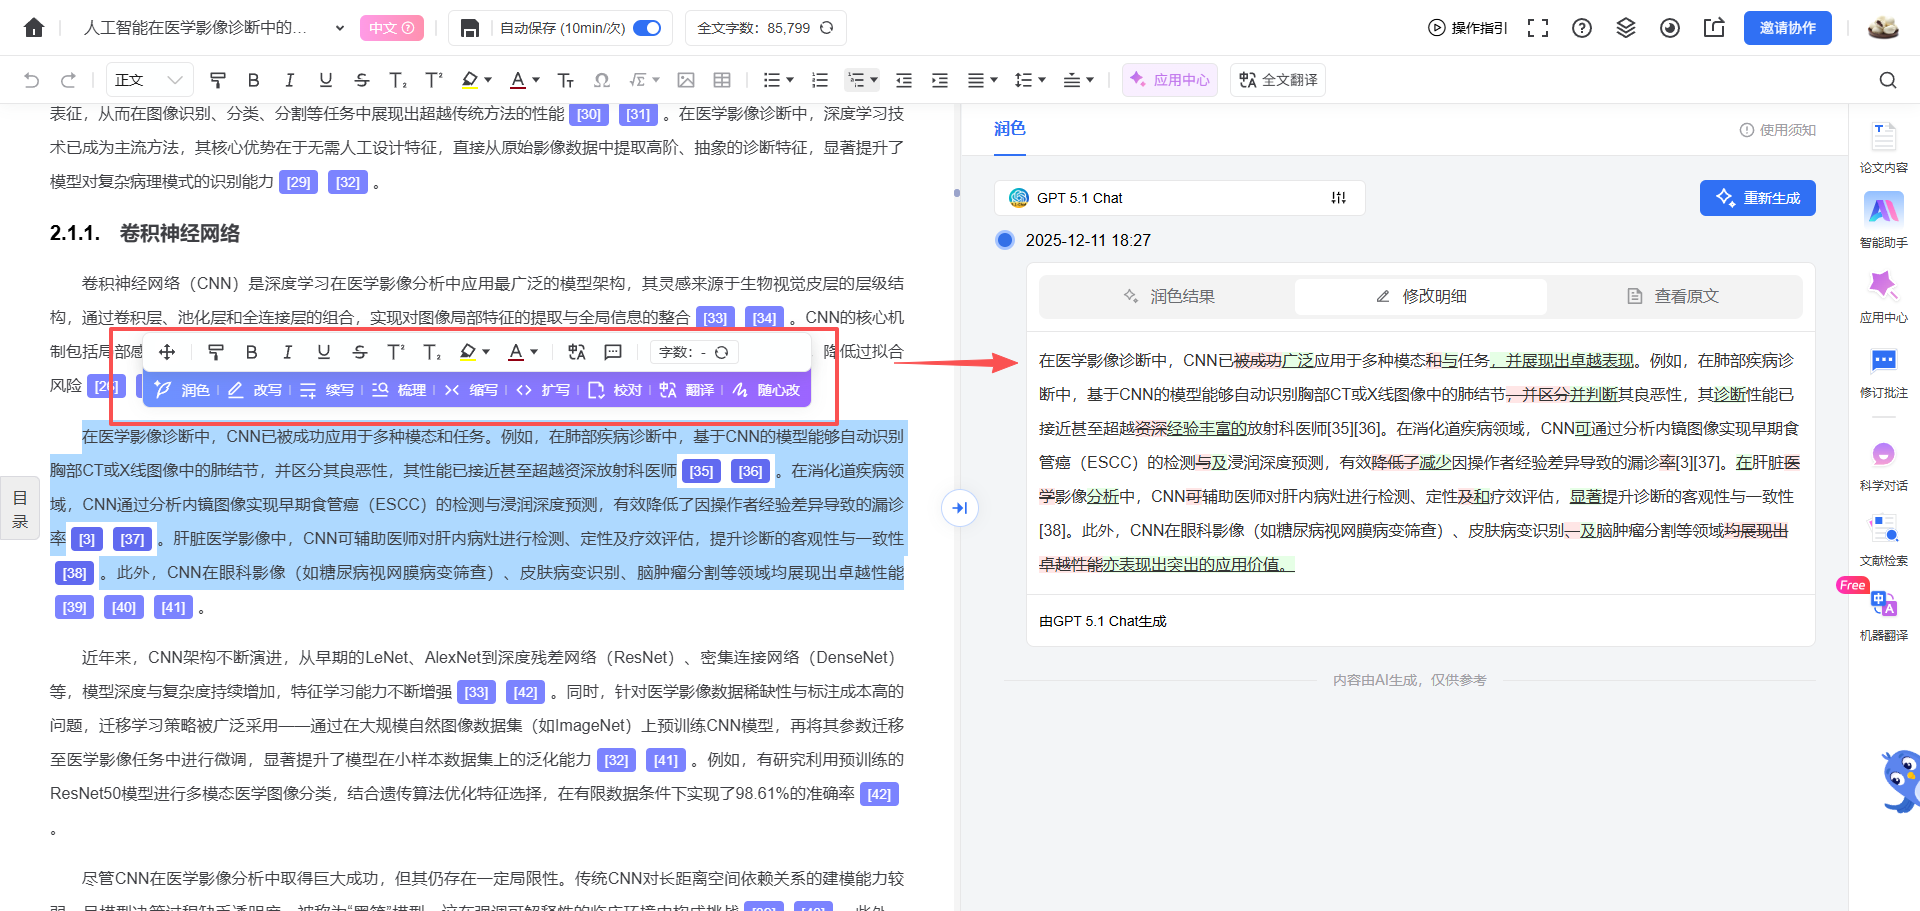The image size is (1920, 911).
Task: Open text alignment dropdown
Action: click(x=983, y=80)
